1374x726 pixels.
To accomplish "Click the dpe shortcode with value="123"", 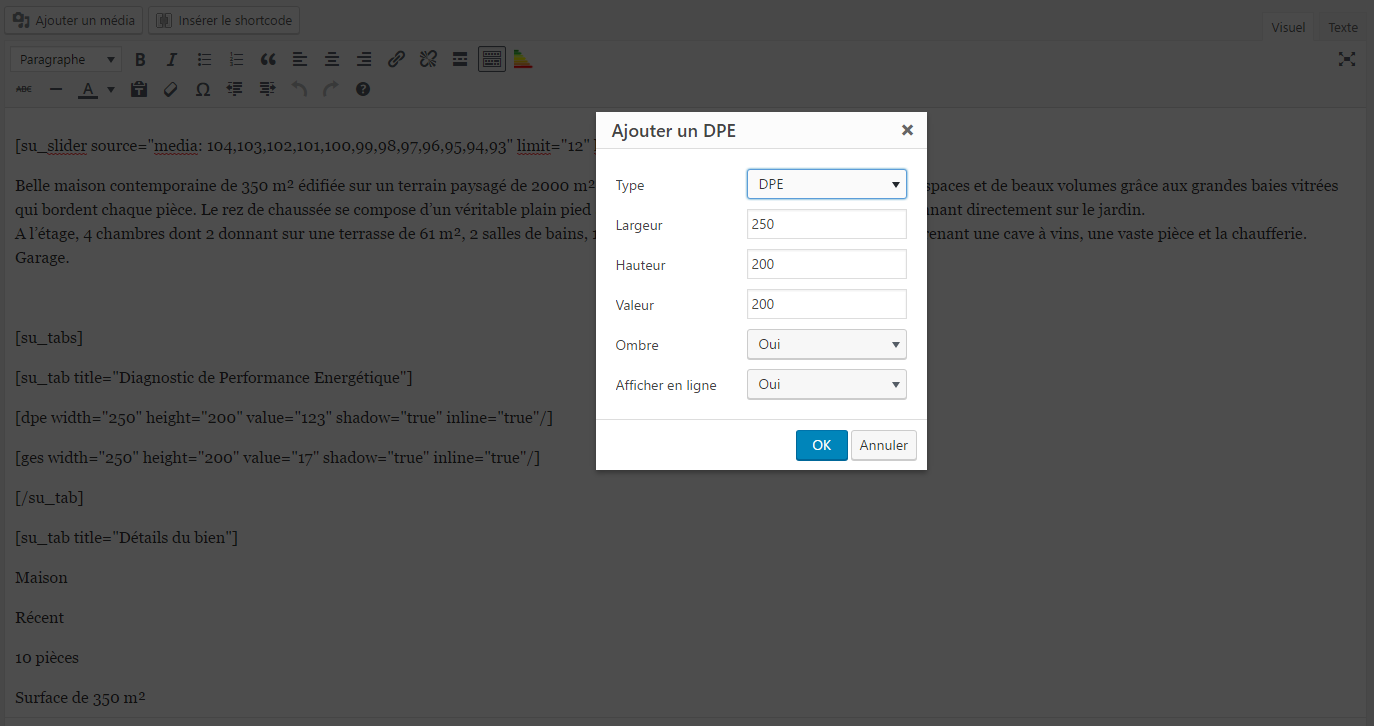I will pos(284,417).
